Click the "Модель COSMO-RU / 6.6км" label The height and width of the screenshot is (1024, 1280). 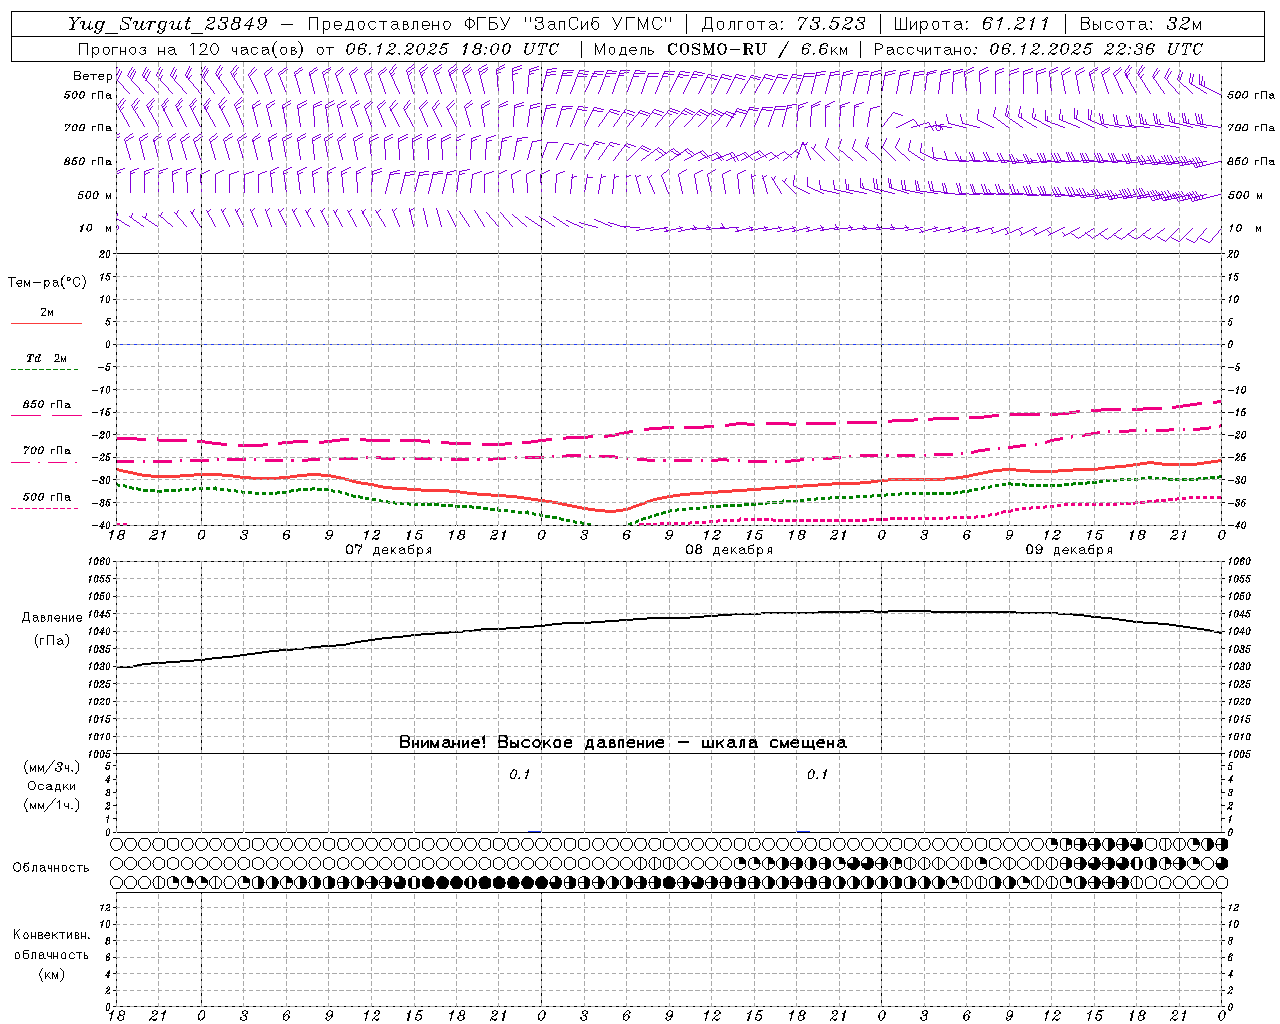720,49
